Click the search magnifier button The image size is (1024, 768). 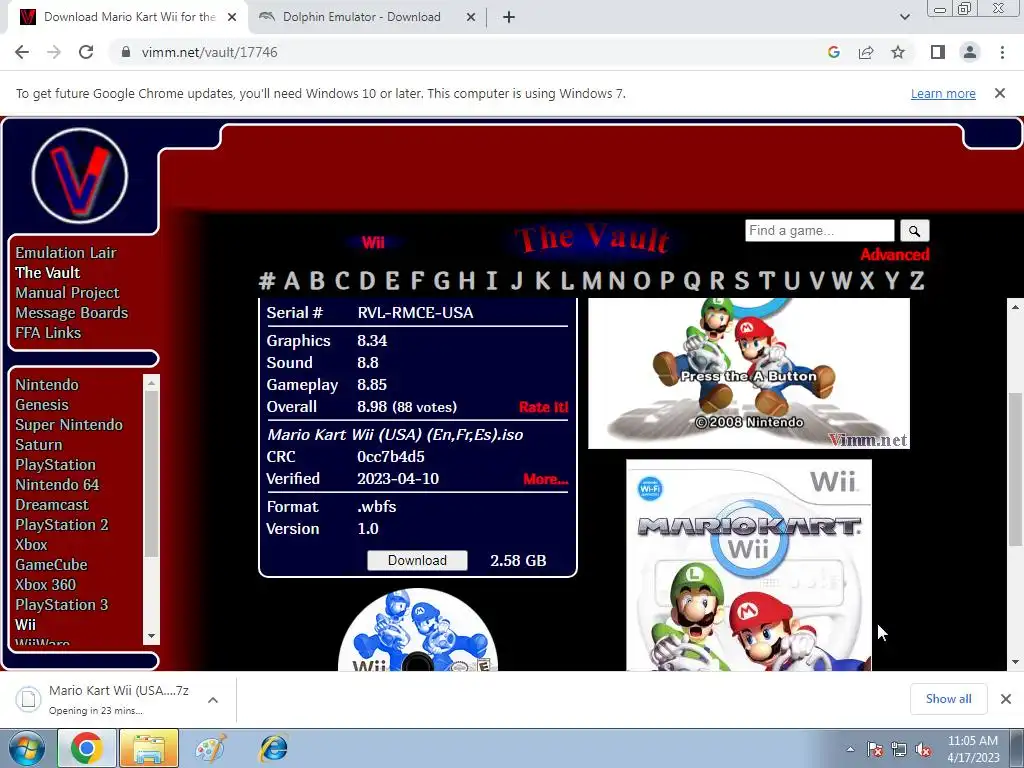coord(914,231)
